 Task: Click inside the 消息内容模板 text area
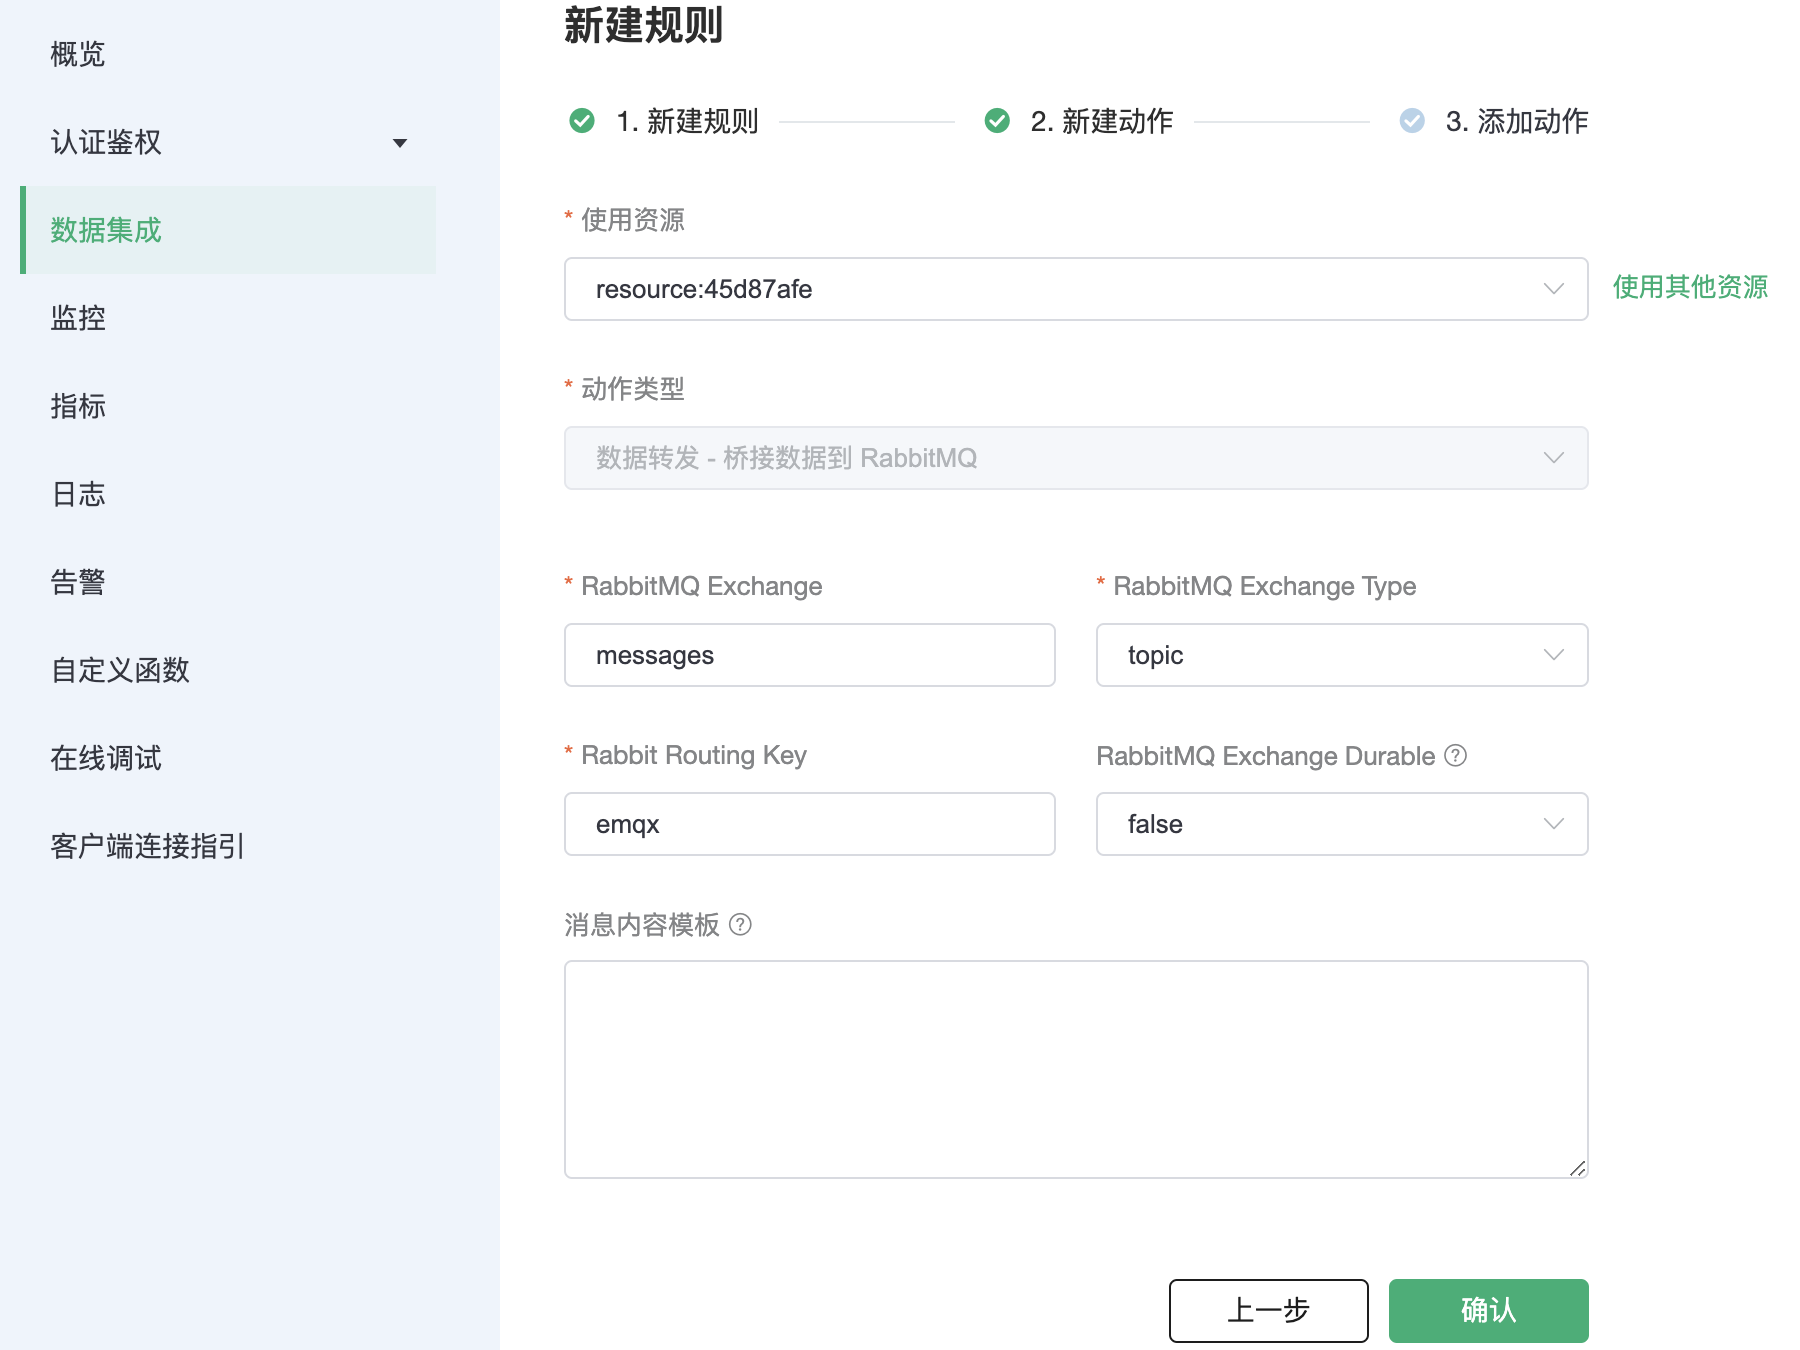pyautogui.click(x=1075, y=1069)
